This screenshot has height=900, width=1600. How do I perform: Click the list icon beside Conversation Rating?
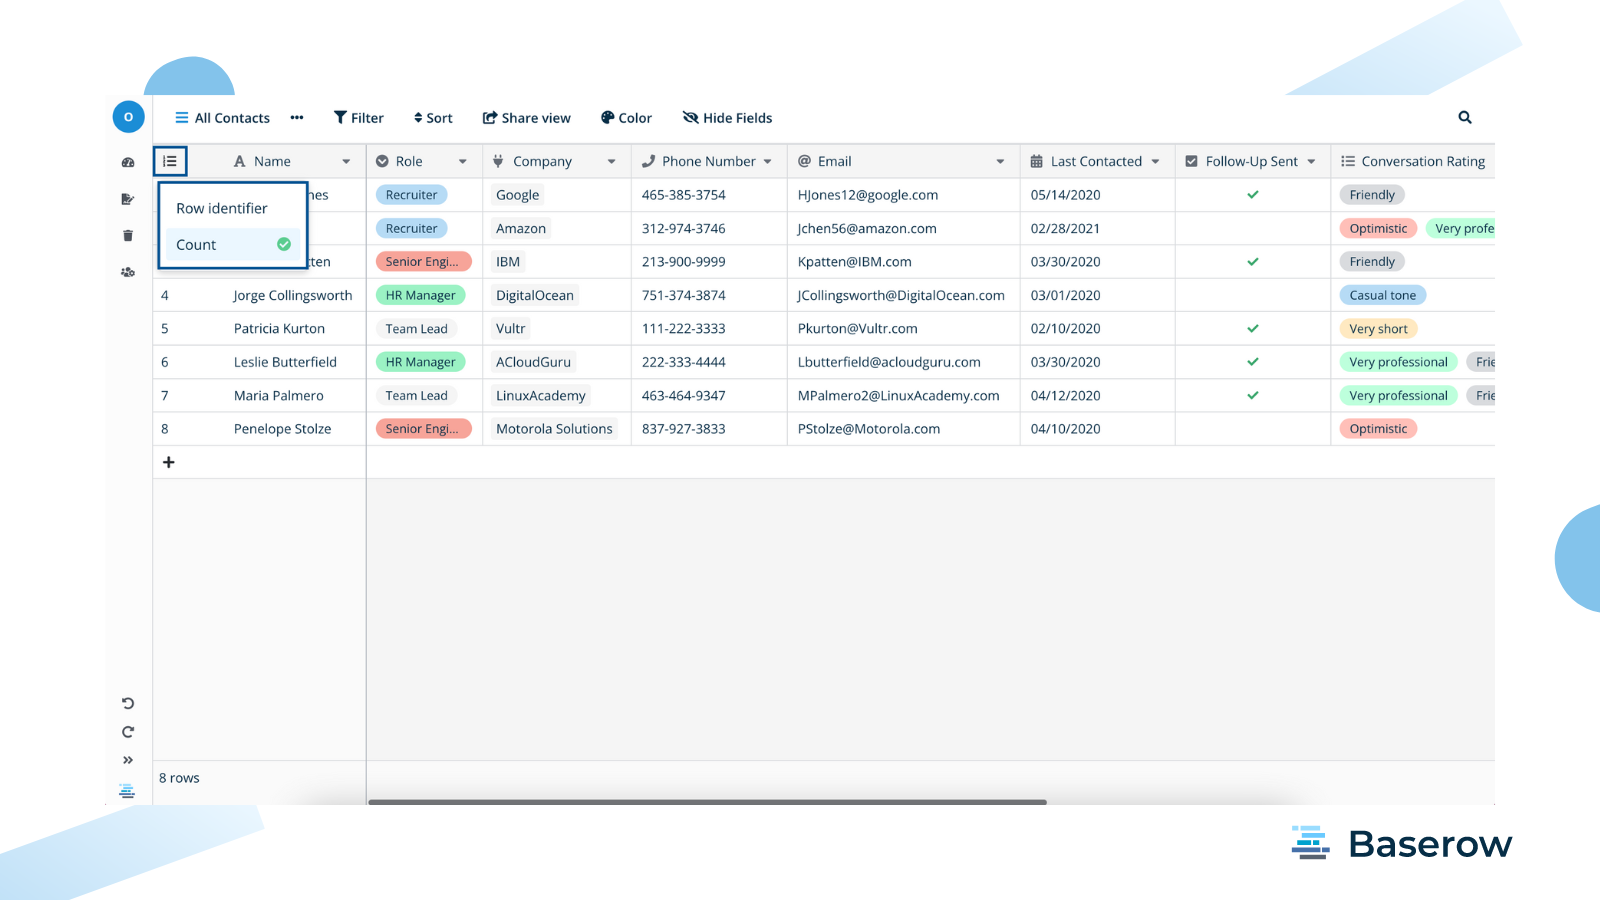[1348, 161]
